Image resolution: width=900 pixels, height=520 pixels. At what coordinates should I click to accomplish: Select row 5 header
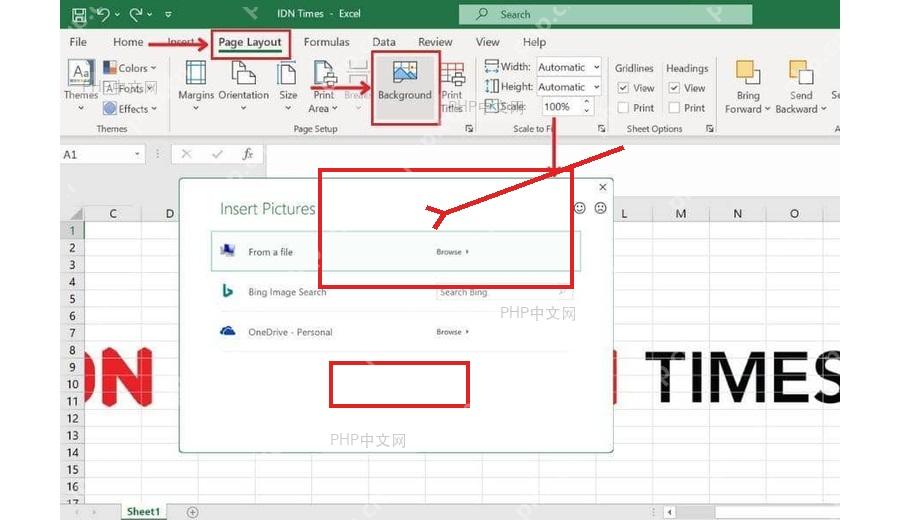click(72, 299)
